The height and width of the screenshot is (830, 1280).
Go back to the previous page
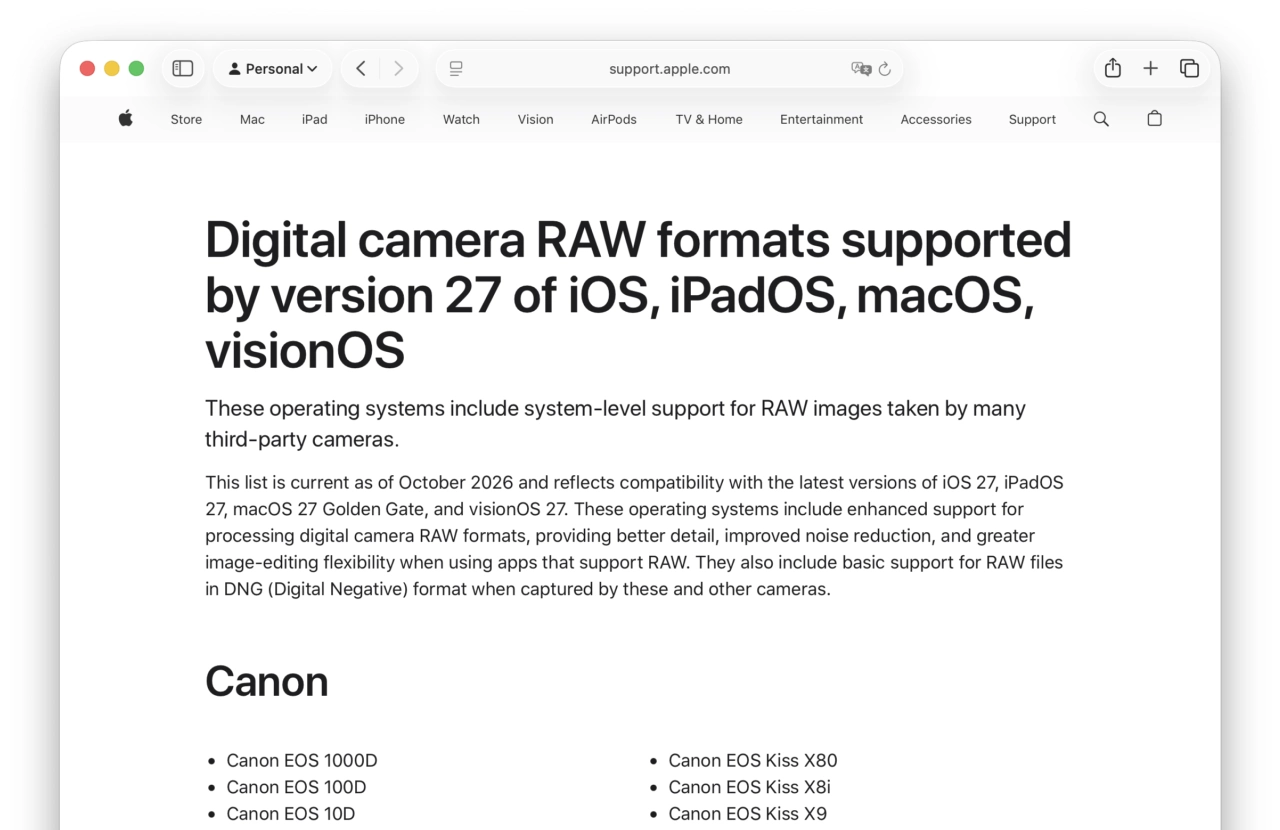tap(361, 69)
